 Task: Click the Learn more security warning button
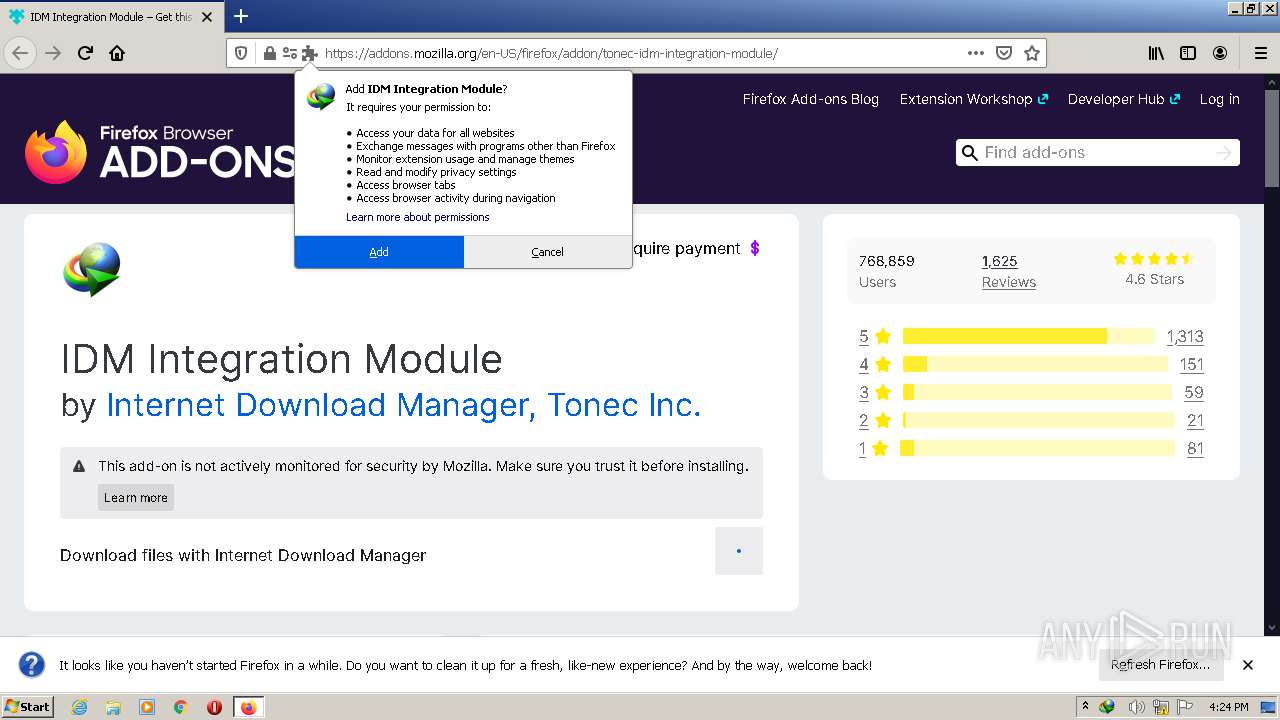click(x=136, y=498)
